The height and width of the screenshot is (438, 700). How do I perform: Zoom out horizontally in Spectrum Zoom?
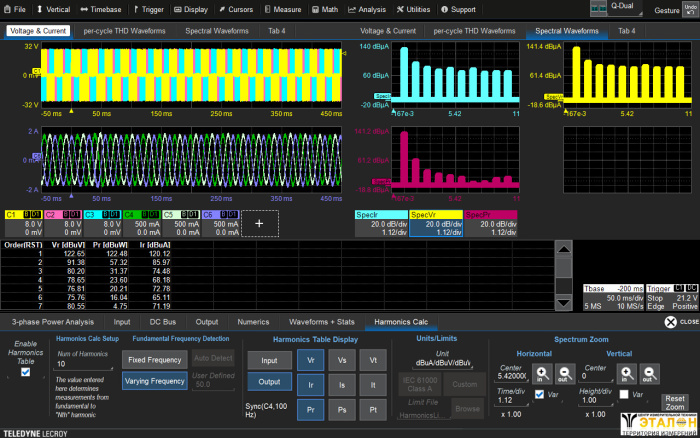tap(566, 372)
